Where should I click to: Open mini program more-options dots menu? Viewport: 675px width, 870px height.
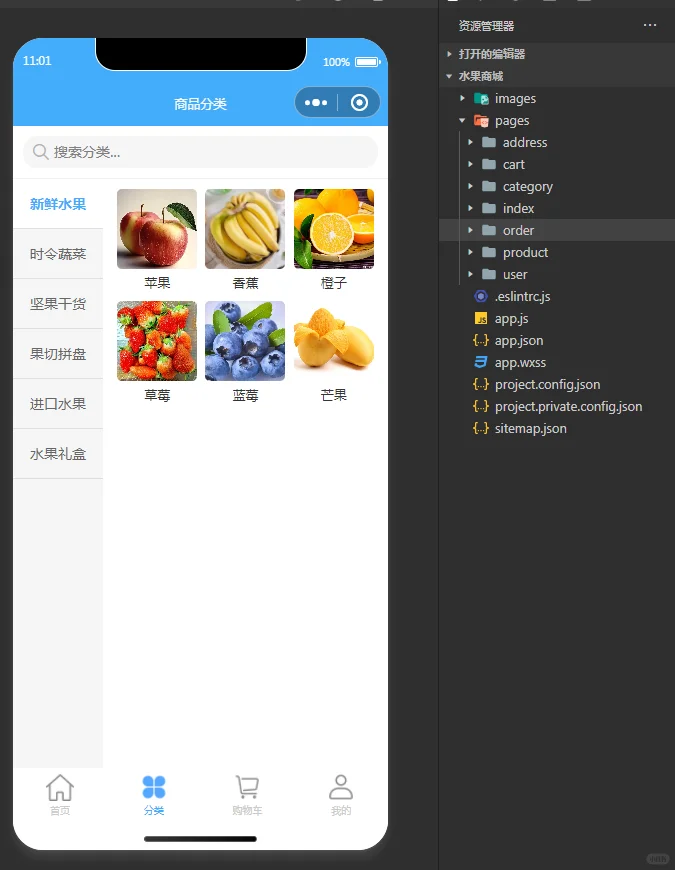pyautogui.click(x=316, y=103)
